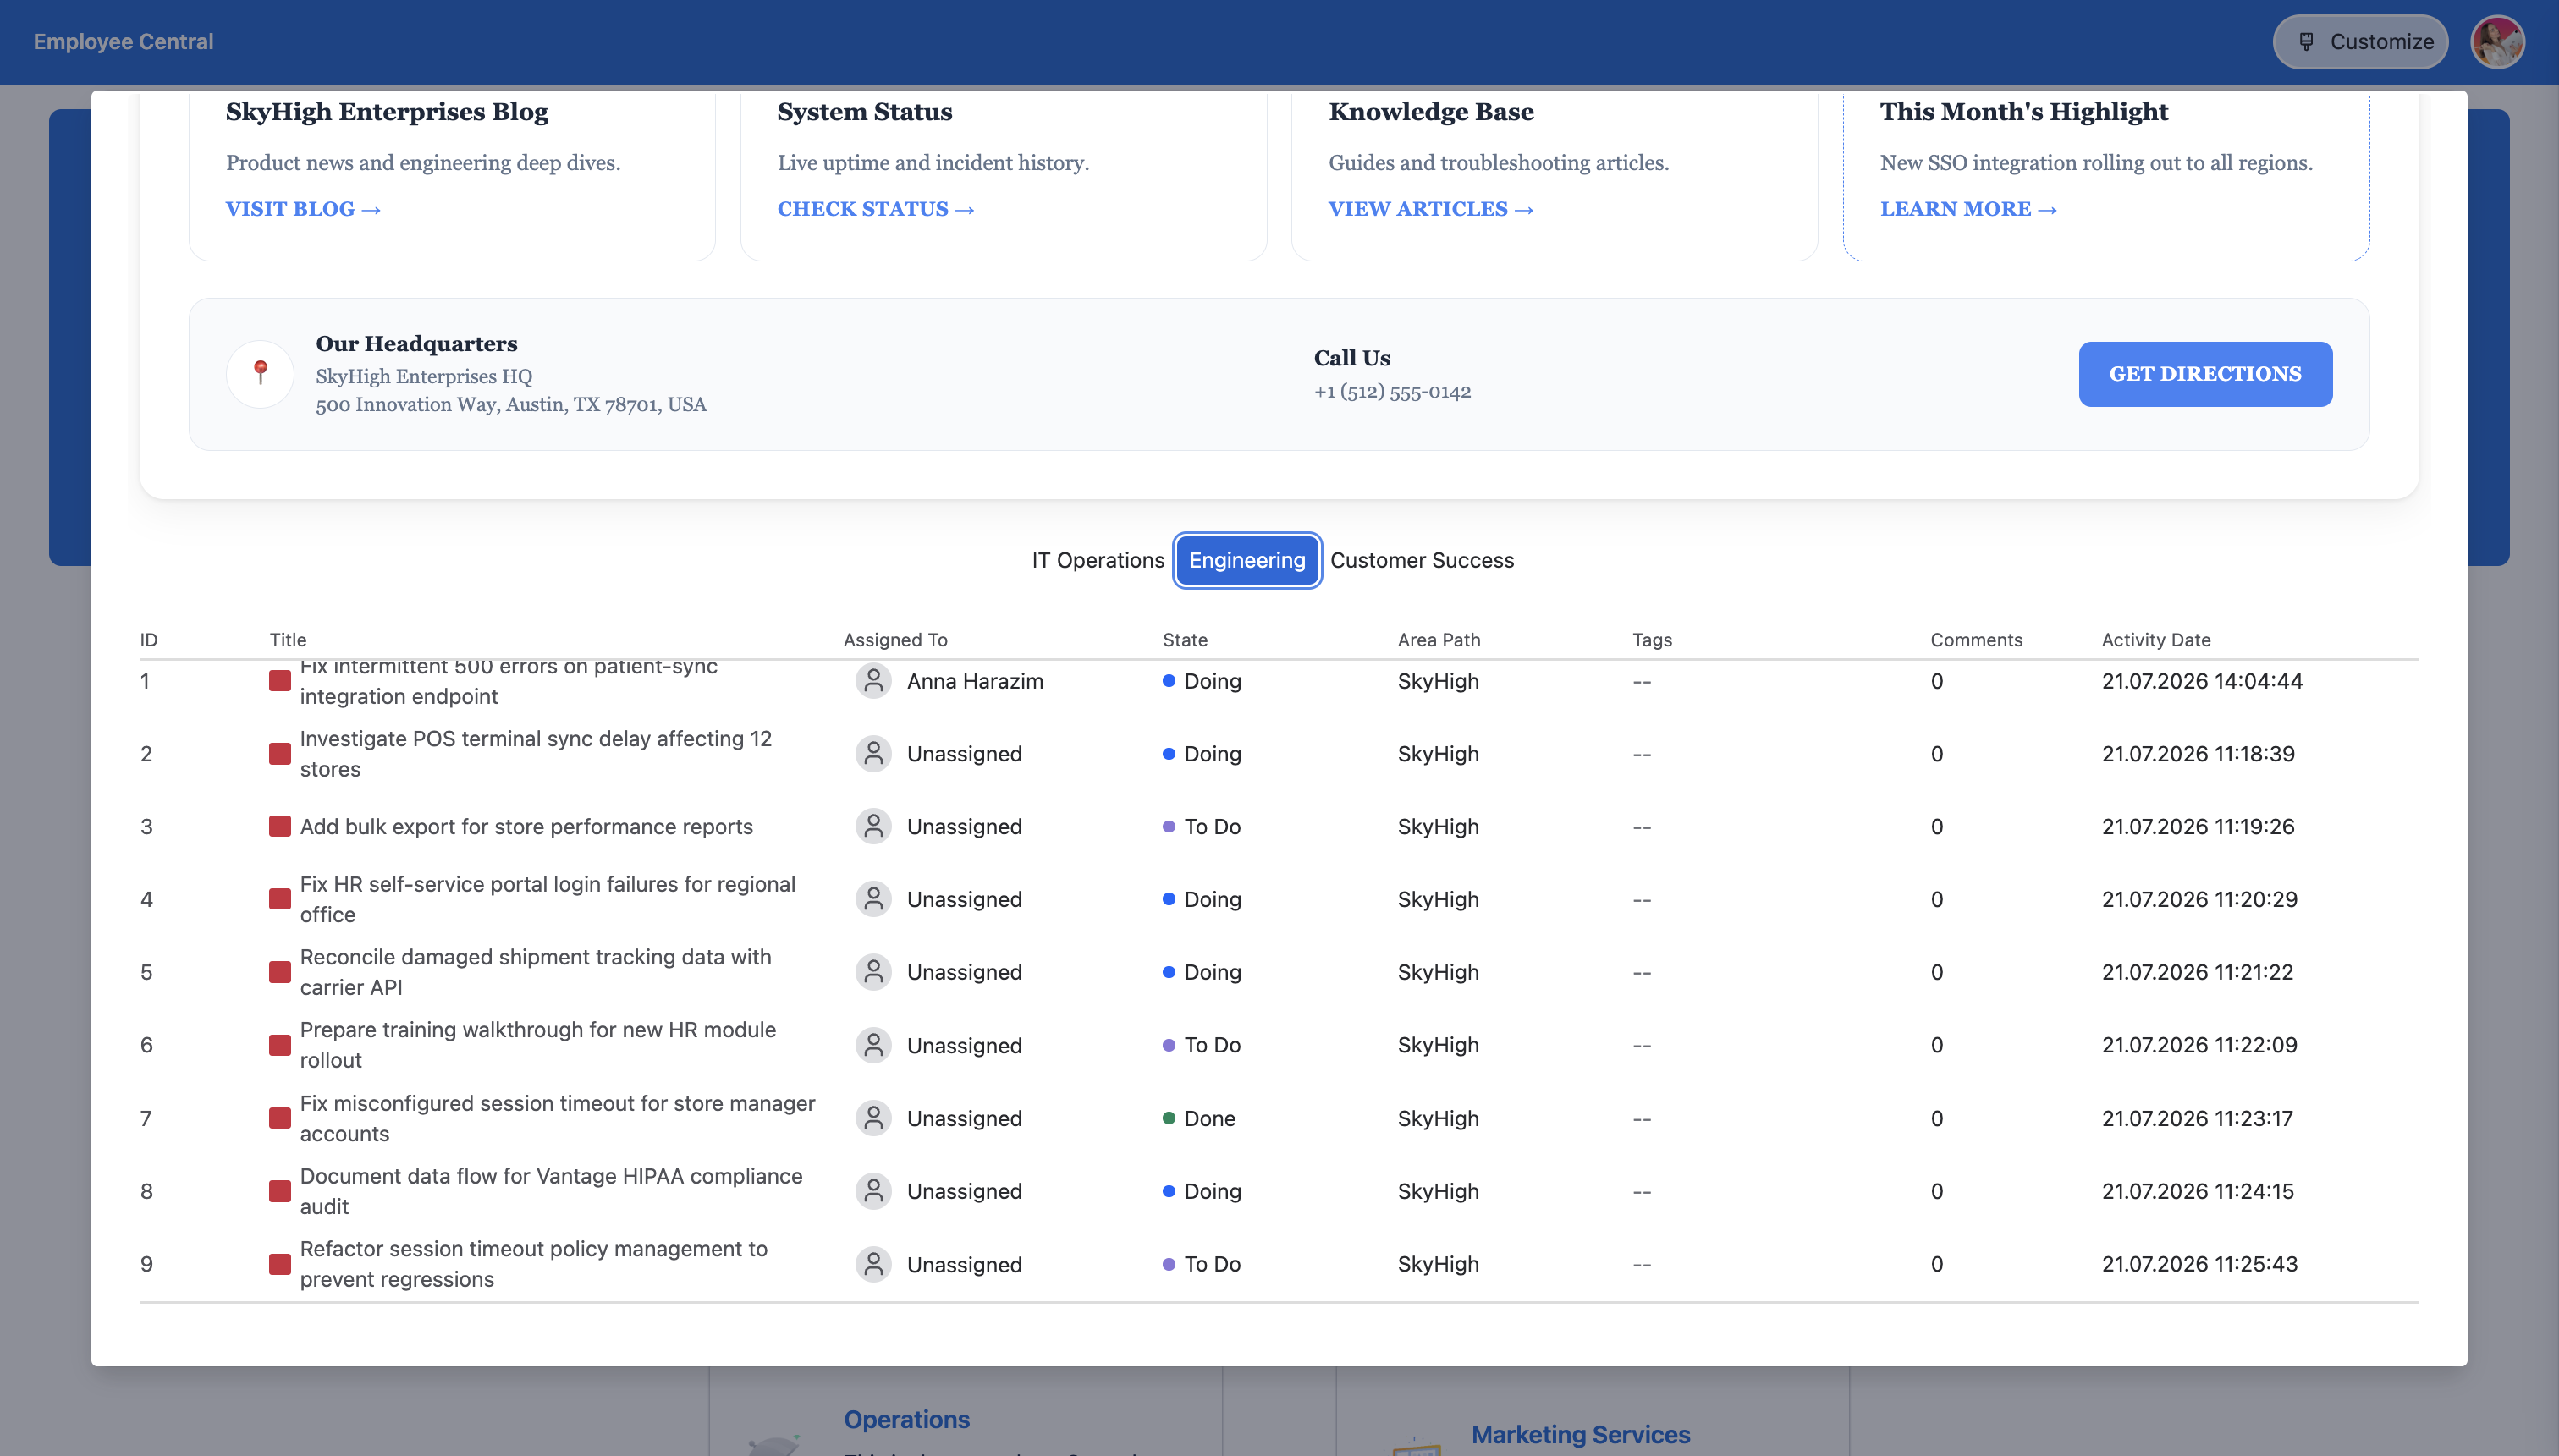Open item 'Fix misconfigured session timeout'
The height and width of the screenshot is (1456, 2559).
pos(557,1118)
